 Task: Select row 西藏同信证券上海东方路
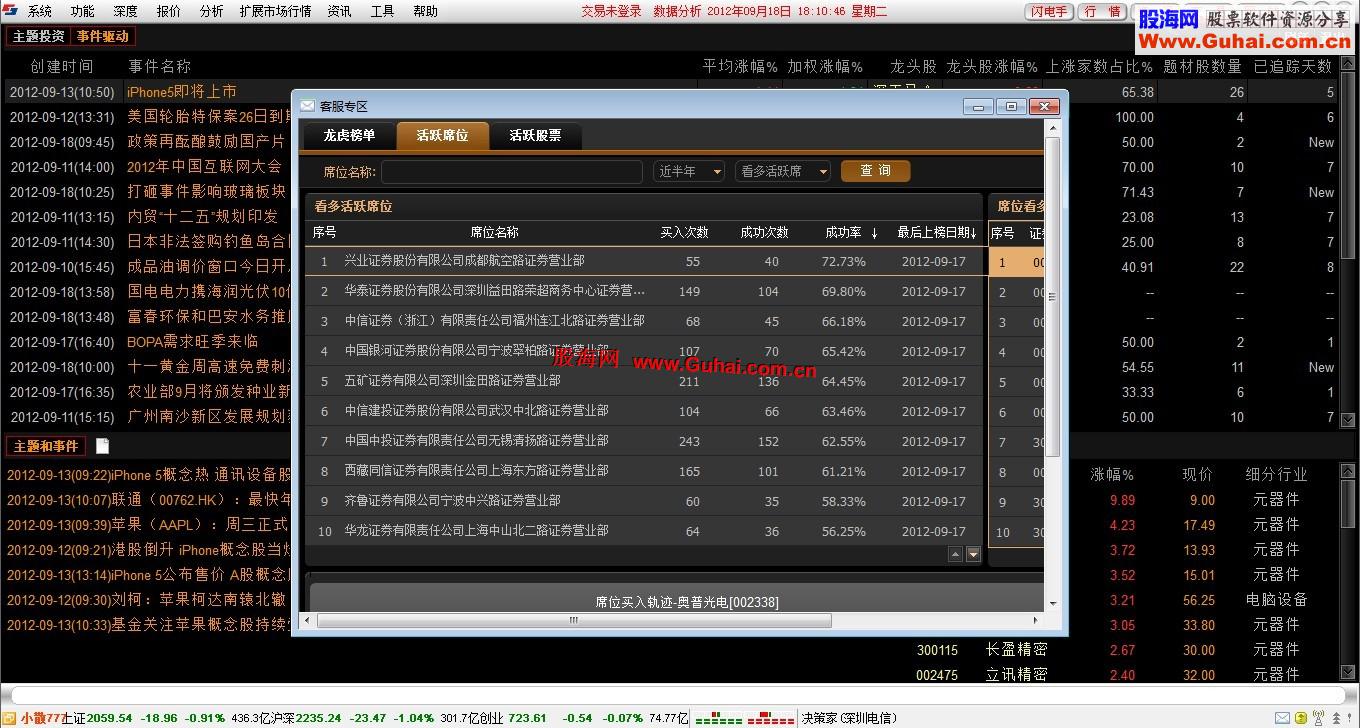[645, 471]
